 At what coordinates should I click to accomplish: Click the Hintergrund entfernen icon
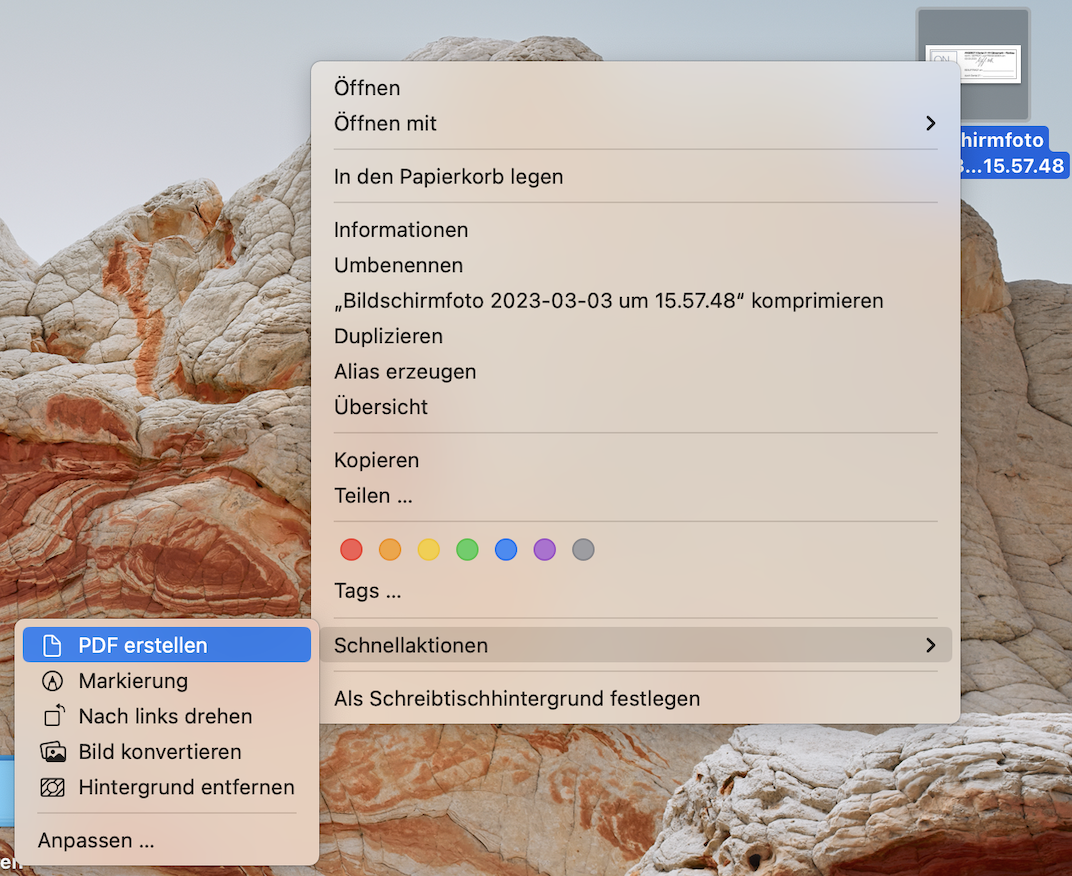coord(52,788)
